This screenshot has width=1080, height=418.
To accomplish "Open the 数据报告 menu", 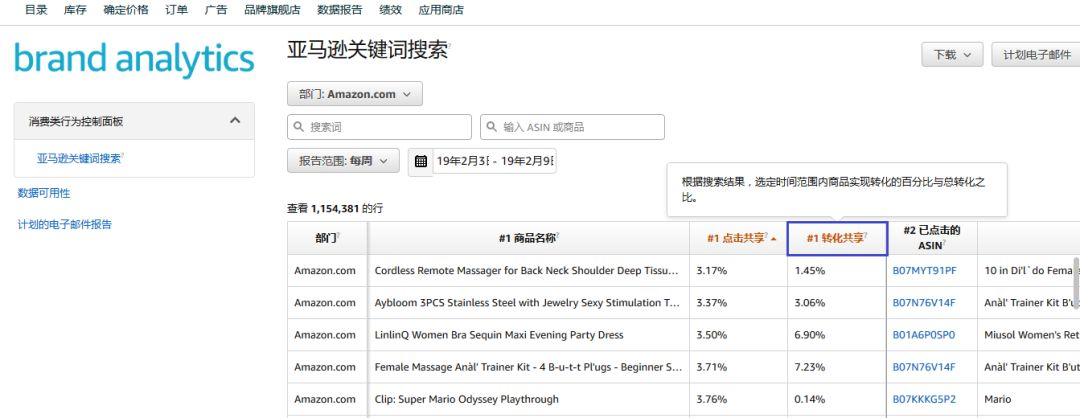I will (340, 10).
